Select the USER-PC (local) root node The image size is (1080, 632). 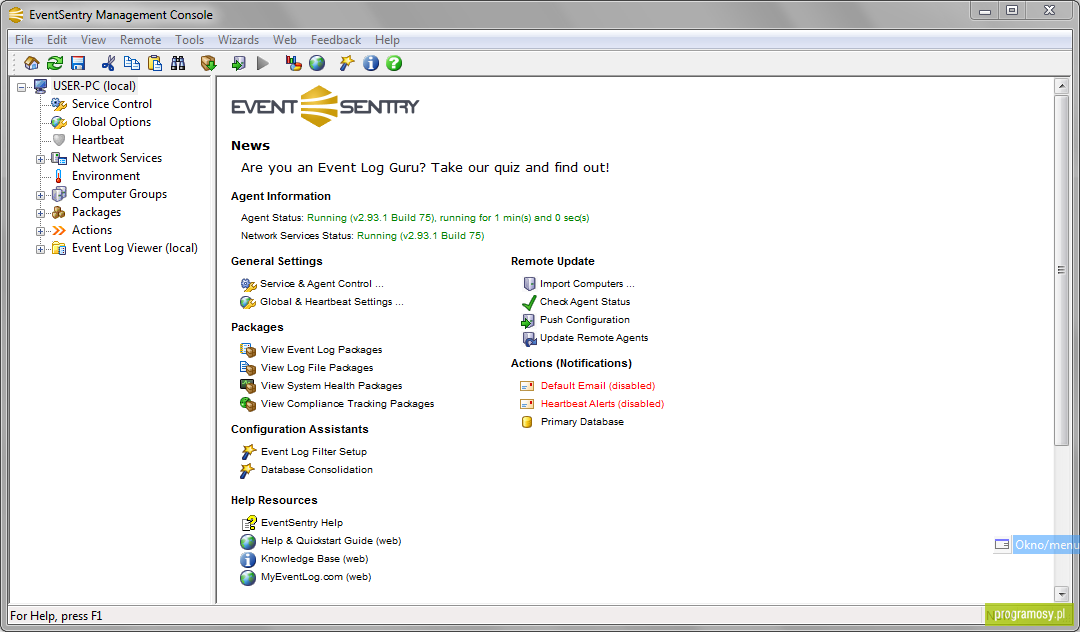[x=94, y=86]
